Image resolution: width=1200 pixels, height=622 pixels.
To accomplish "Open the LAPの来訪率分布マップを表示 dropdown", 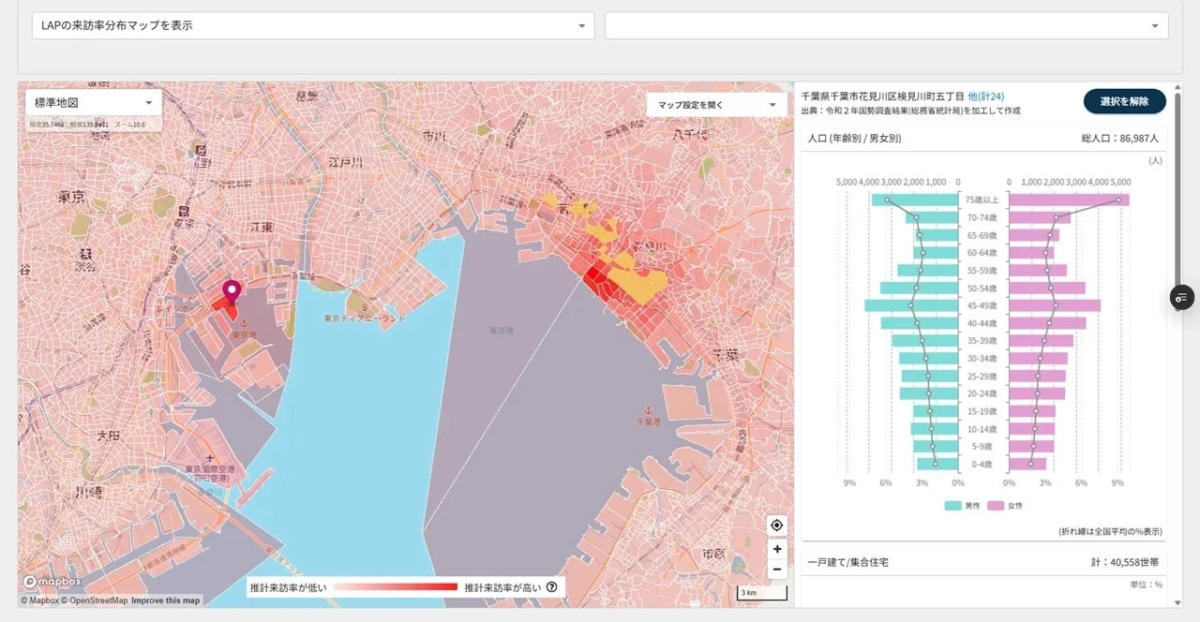I will (313, 26).
